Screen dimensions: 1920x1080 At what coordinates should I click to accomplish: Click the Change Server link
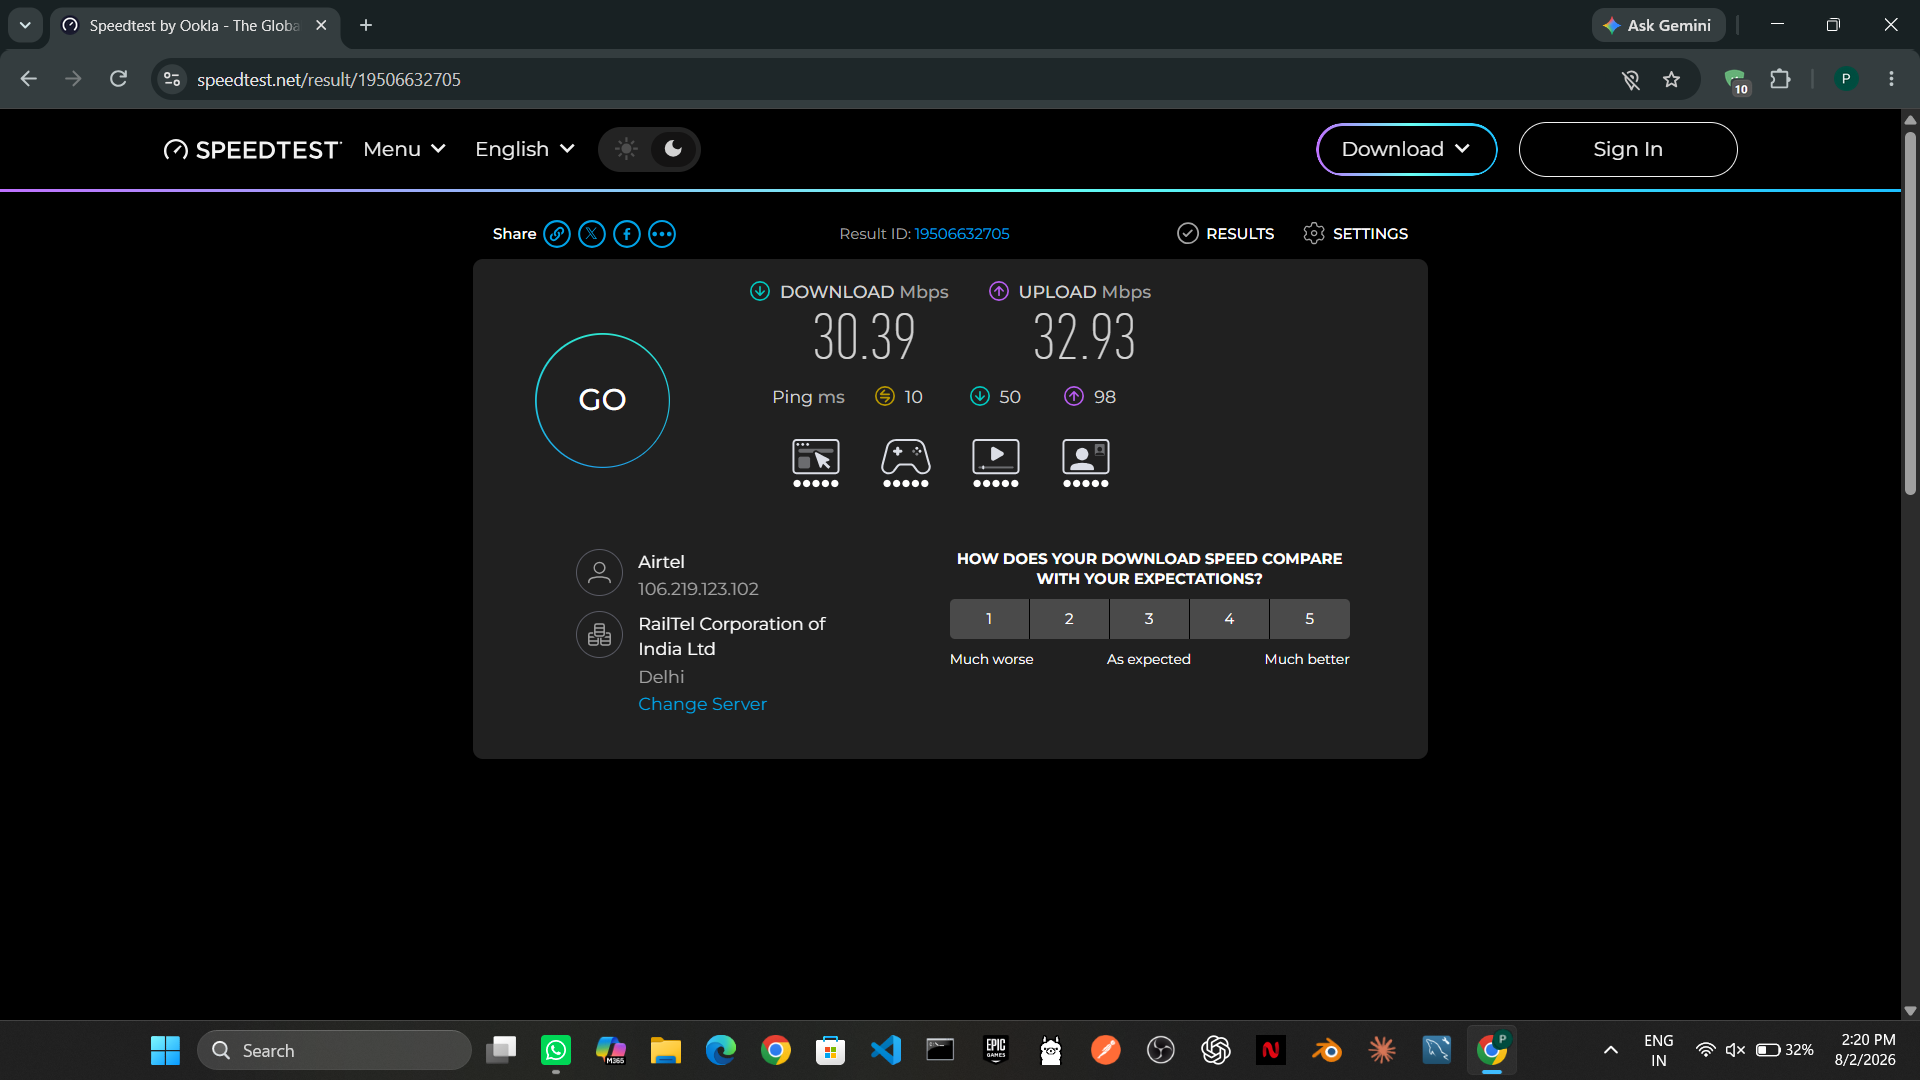[702, 704]
